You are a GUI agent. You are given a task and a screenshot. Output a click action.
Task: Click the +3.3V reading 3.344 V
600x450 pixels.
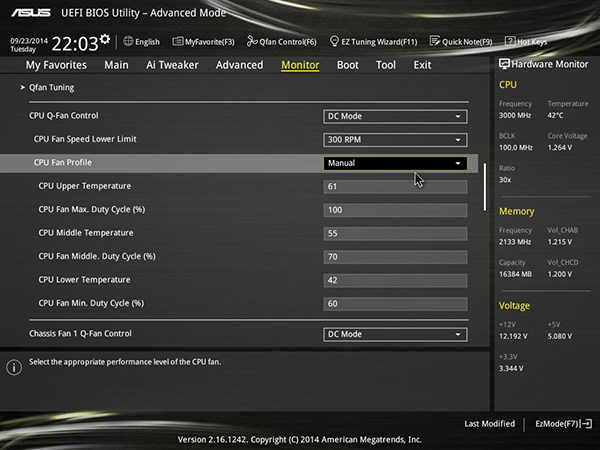pyautogui.click(x=511, y=368)
